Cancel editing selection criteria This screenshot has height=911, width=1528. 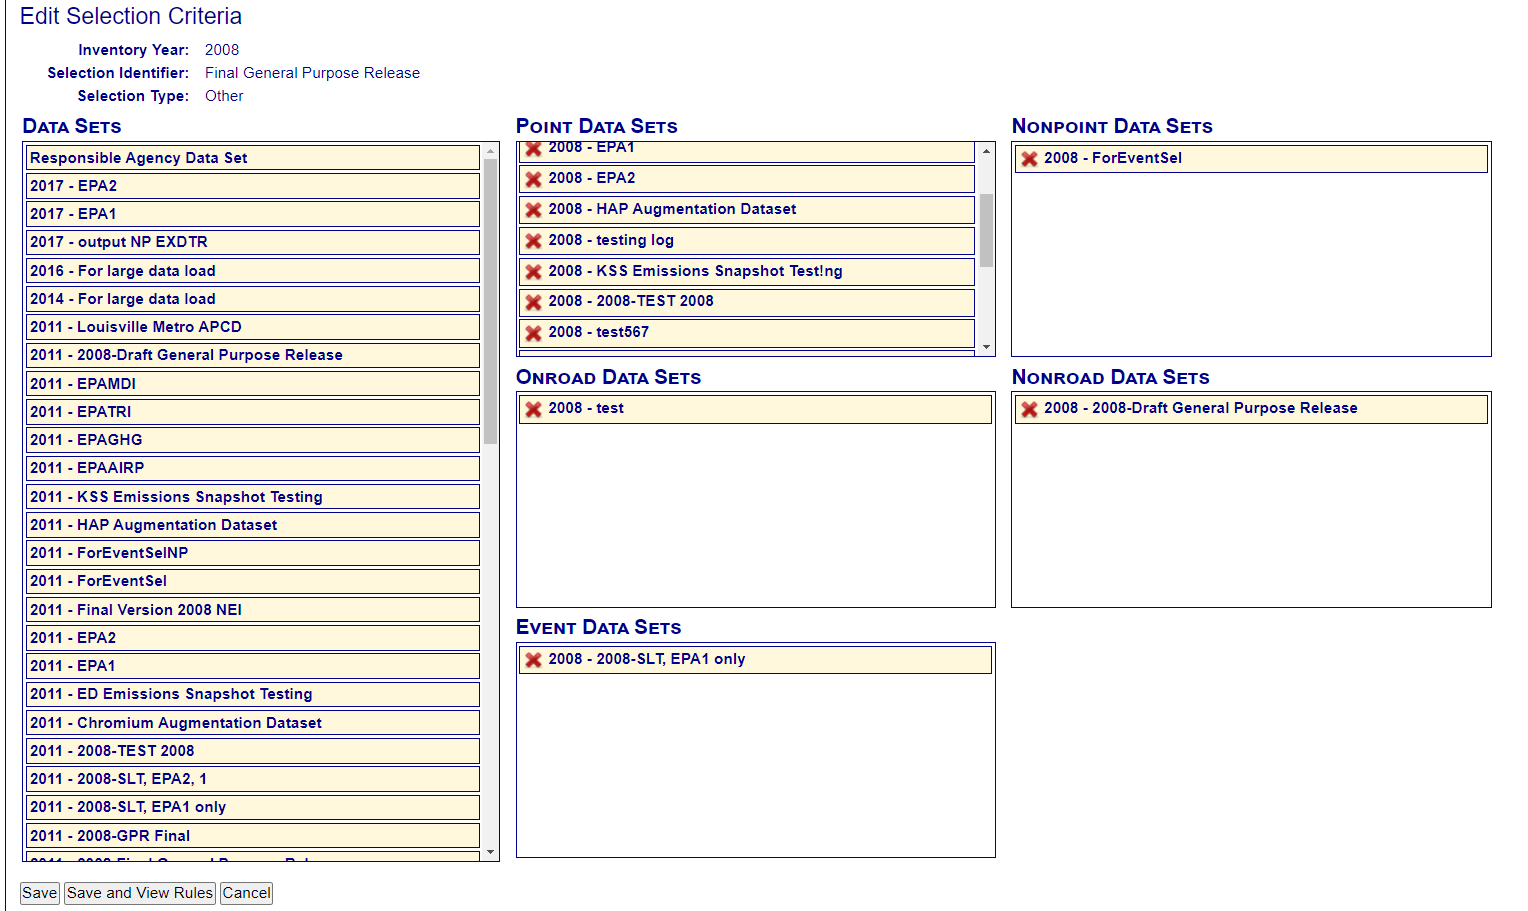point(246,893)
